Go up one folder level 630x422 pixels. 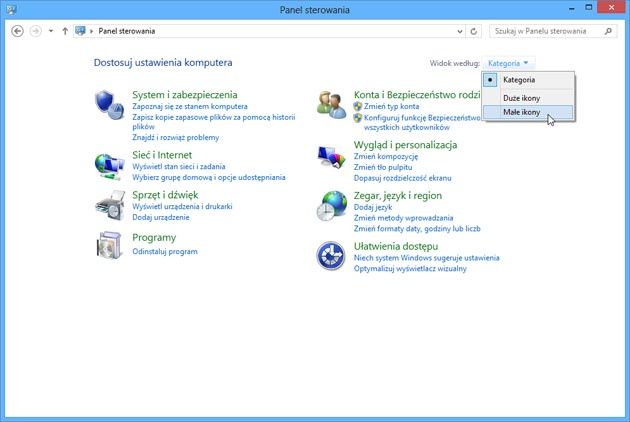click(65, 31)
